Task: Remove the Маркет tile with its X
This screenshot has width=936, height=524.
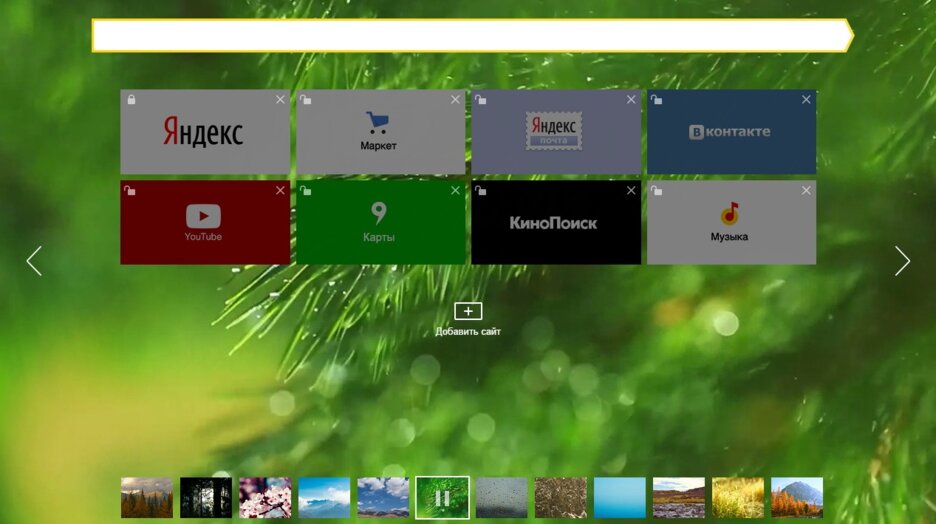Action: click(455, 99)
